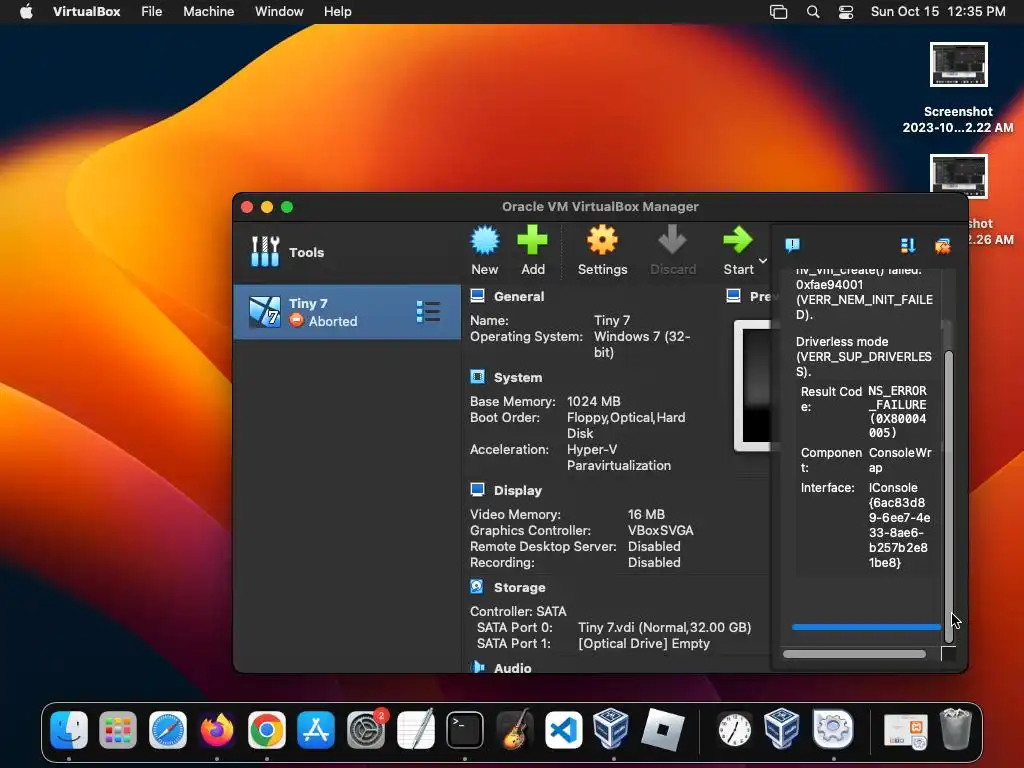
Task: Start the VM with the green arrow
Action: [x=738, y=240]
